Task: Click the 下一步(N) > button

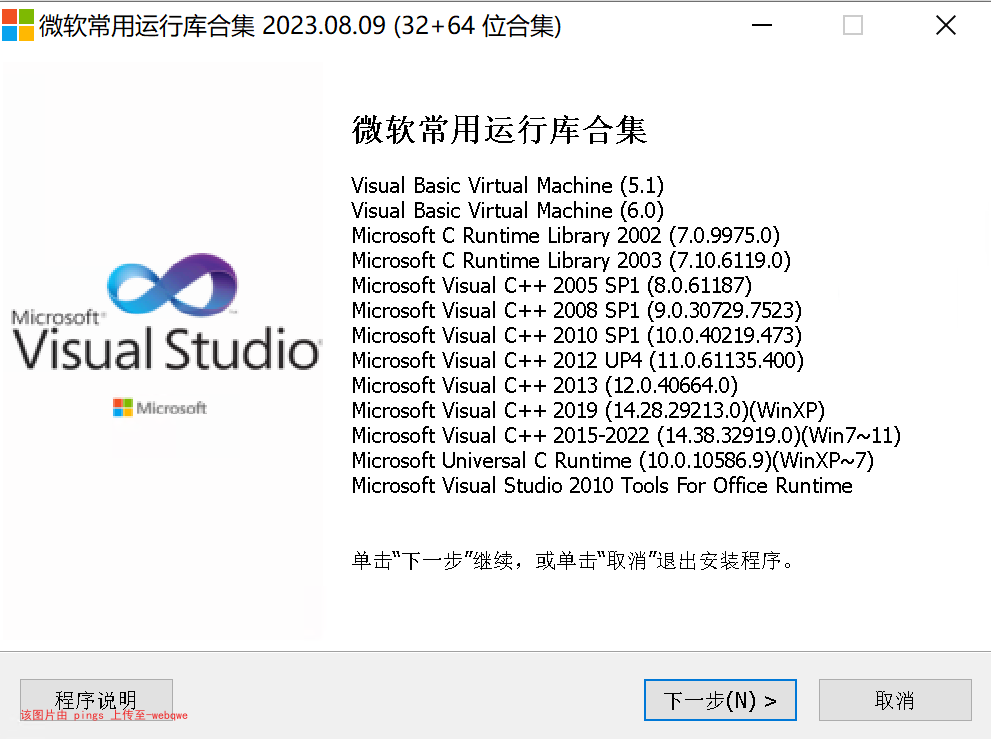Action: [x=720, y=700]
